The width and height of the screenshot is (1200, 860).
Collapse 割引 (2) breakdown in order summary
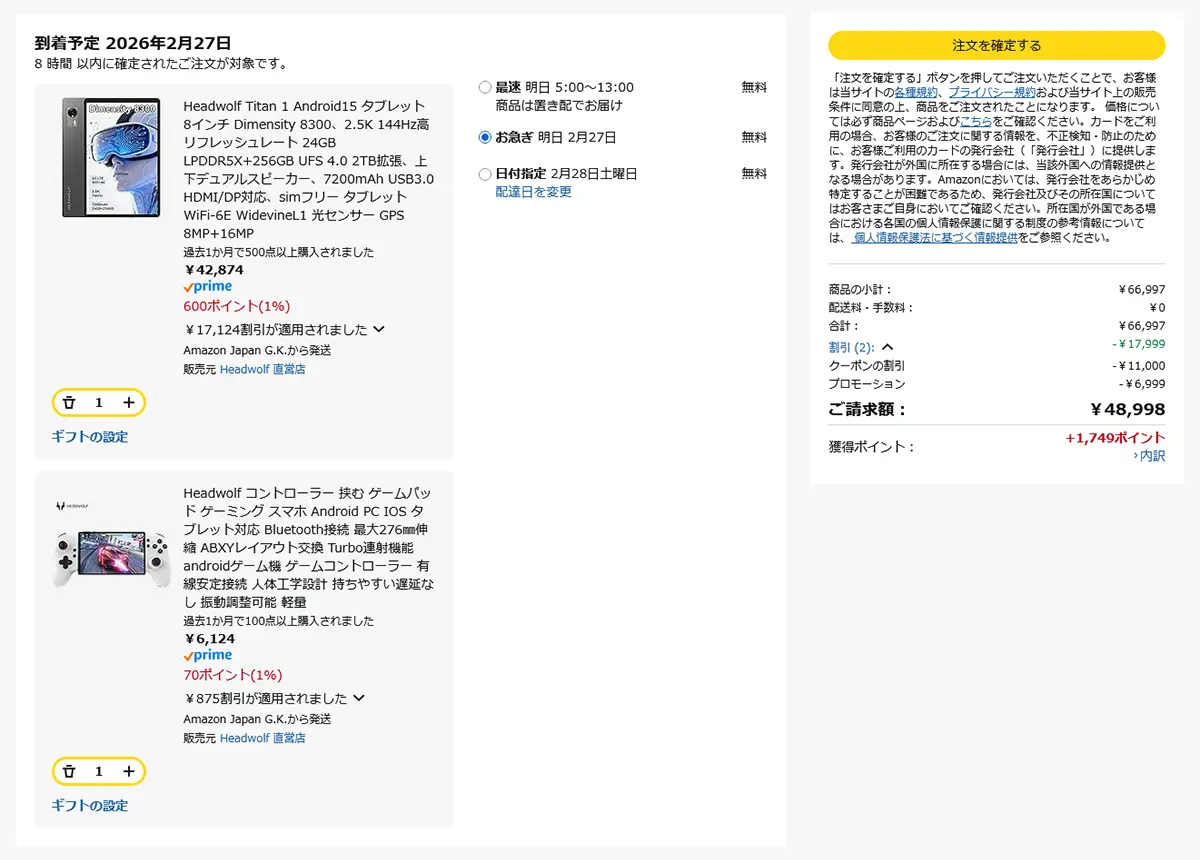887,347
